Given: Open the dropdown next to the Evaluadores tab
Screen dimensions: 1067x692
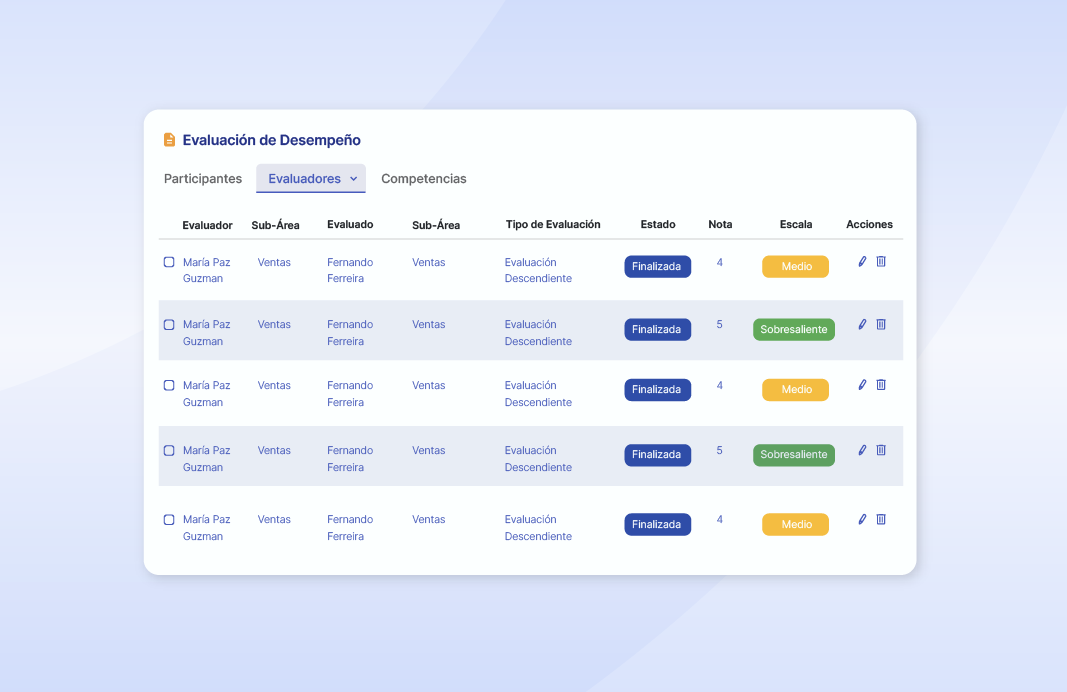Looking at the screenshot, I should 355,178.
